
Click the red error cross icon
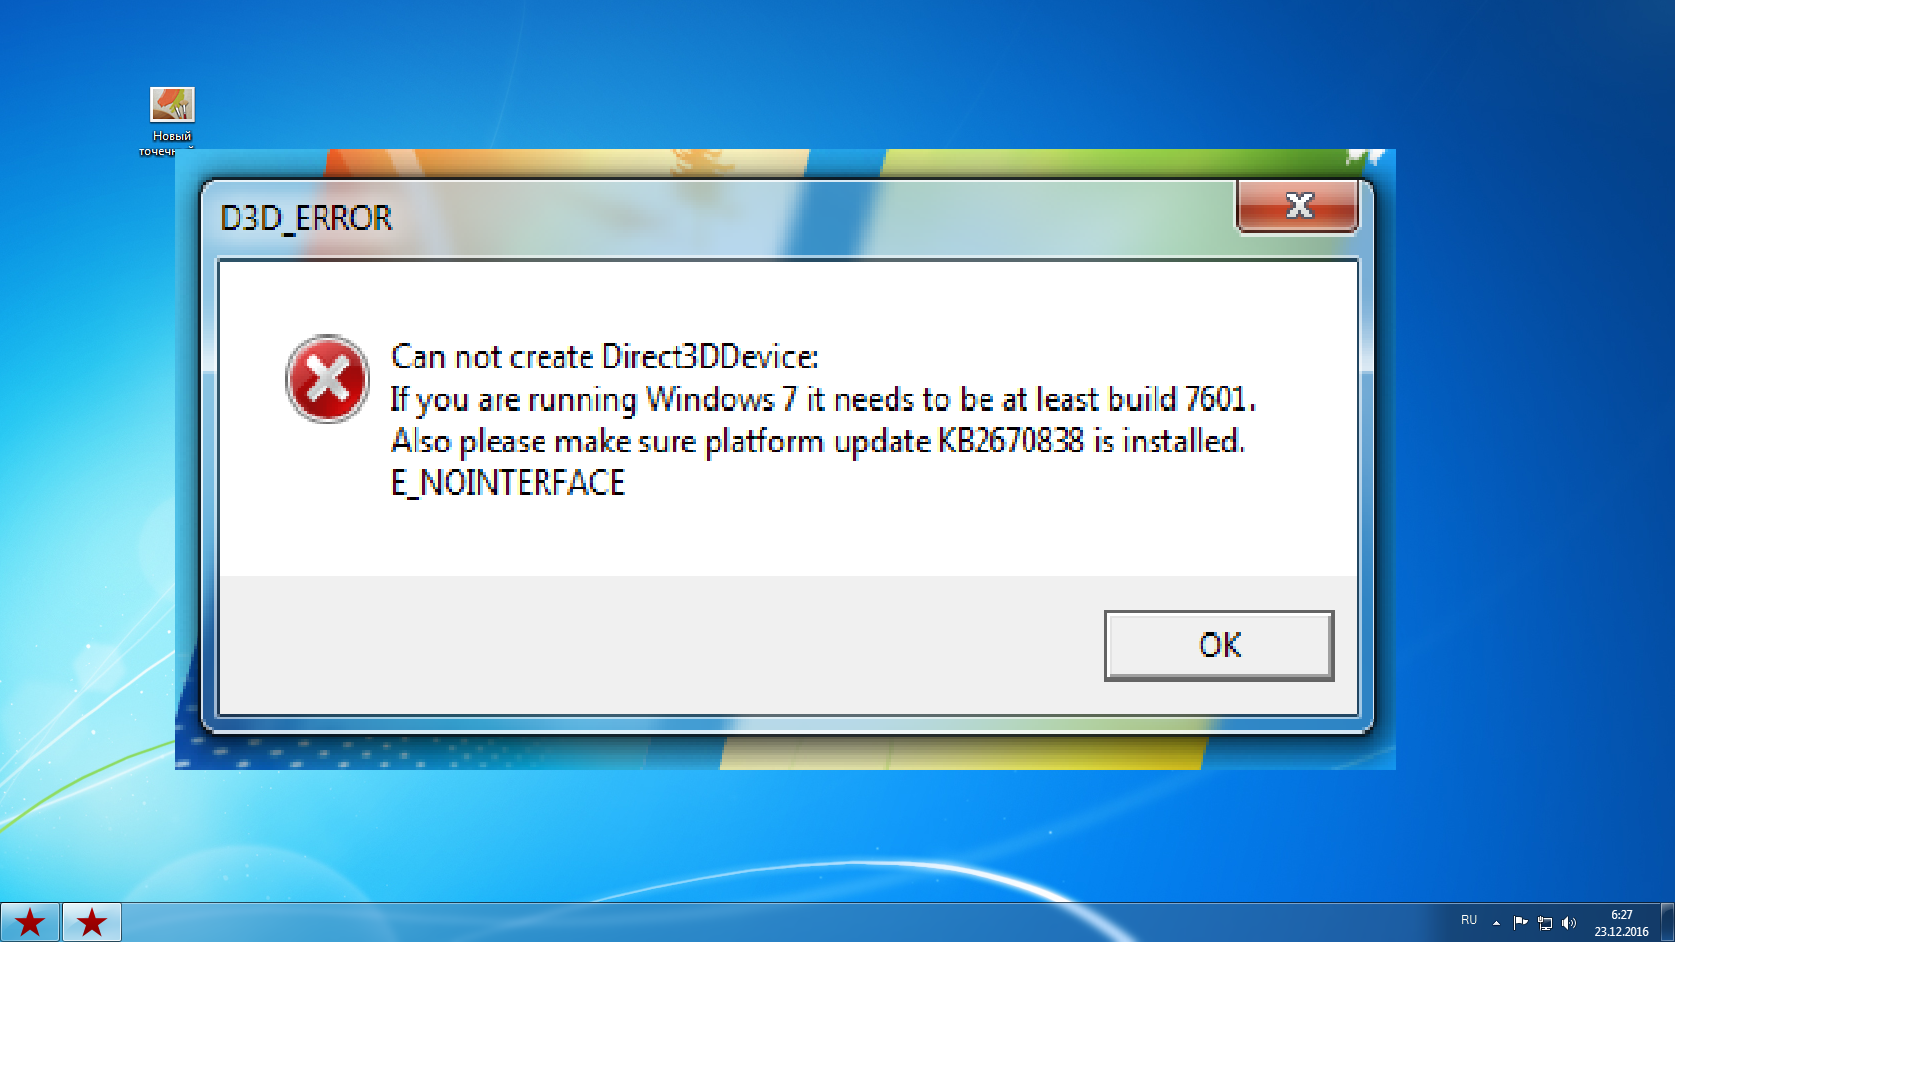tap(327, 379)
